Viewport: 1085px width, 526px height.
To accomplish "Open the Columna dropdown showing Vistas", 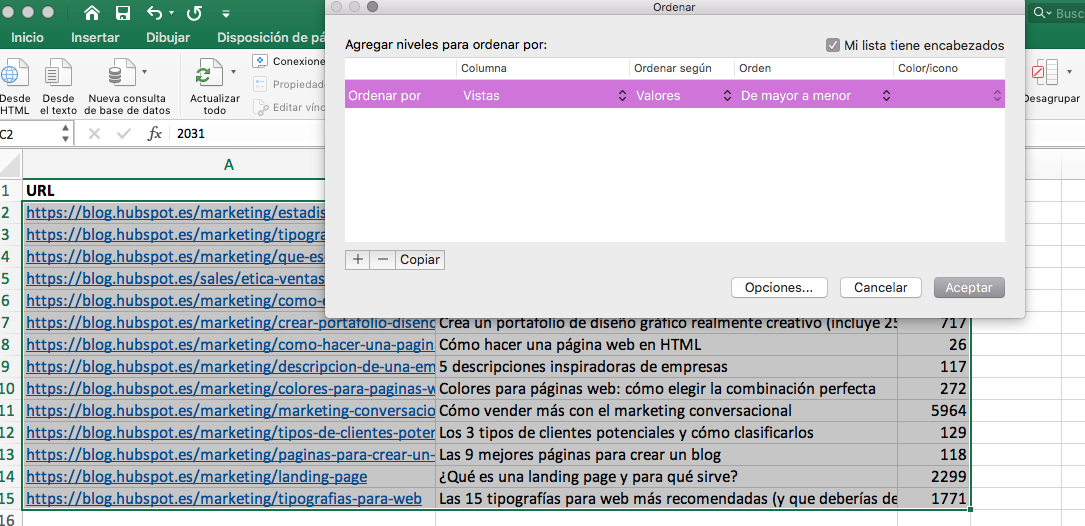I will click(543, 96).
